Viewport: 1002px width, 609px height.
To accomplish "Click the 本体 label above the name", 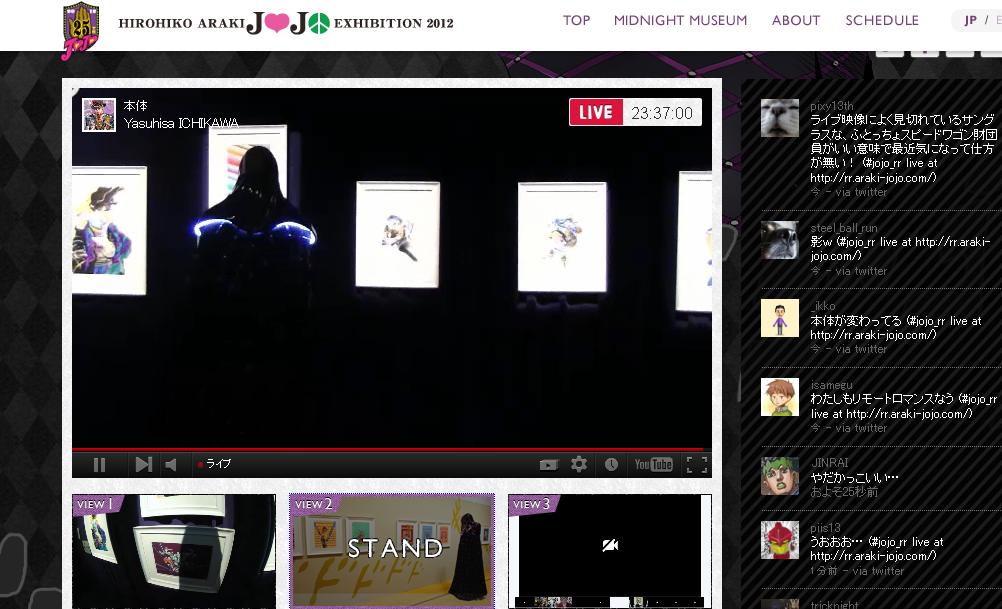I will 135,105.
